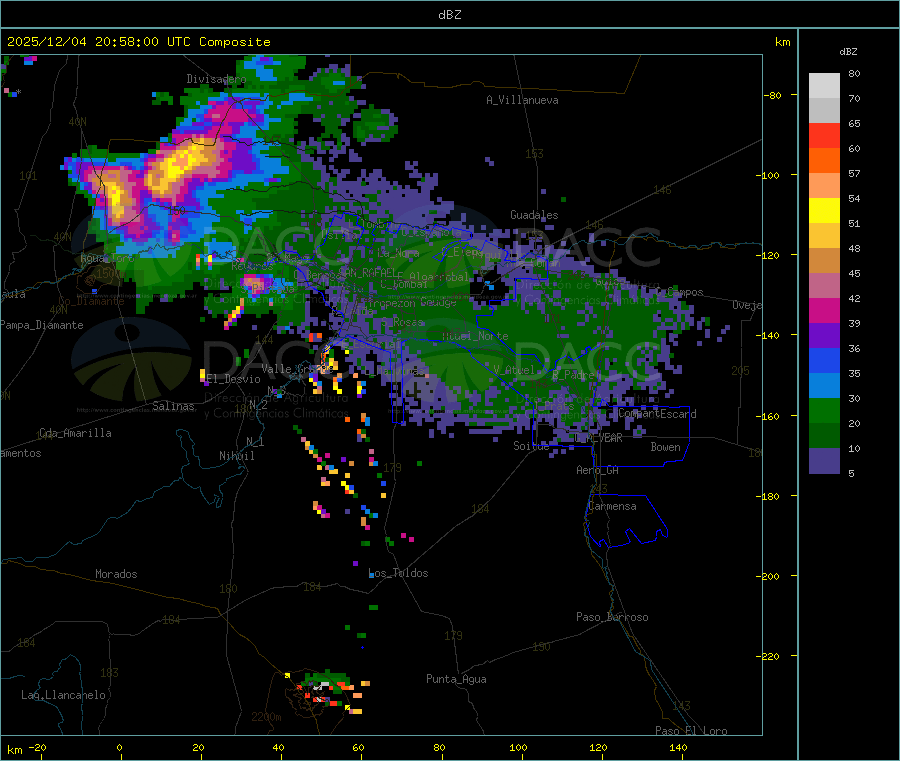Click the light blue 30-35 dBZ legend swatch
The image size is (900, 761).
tap(824, 386)
